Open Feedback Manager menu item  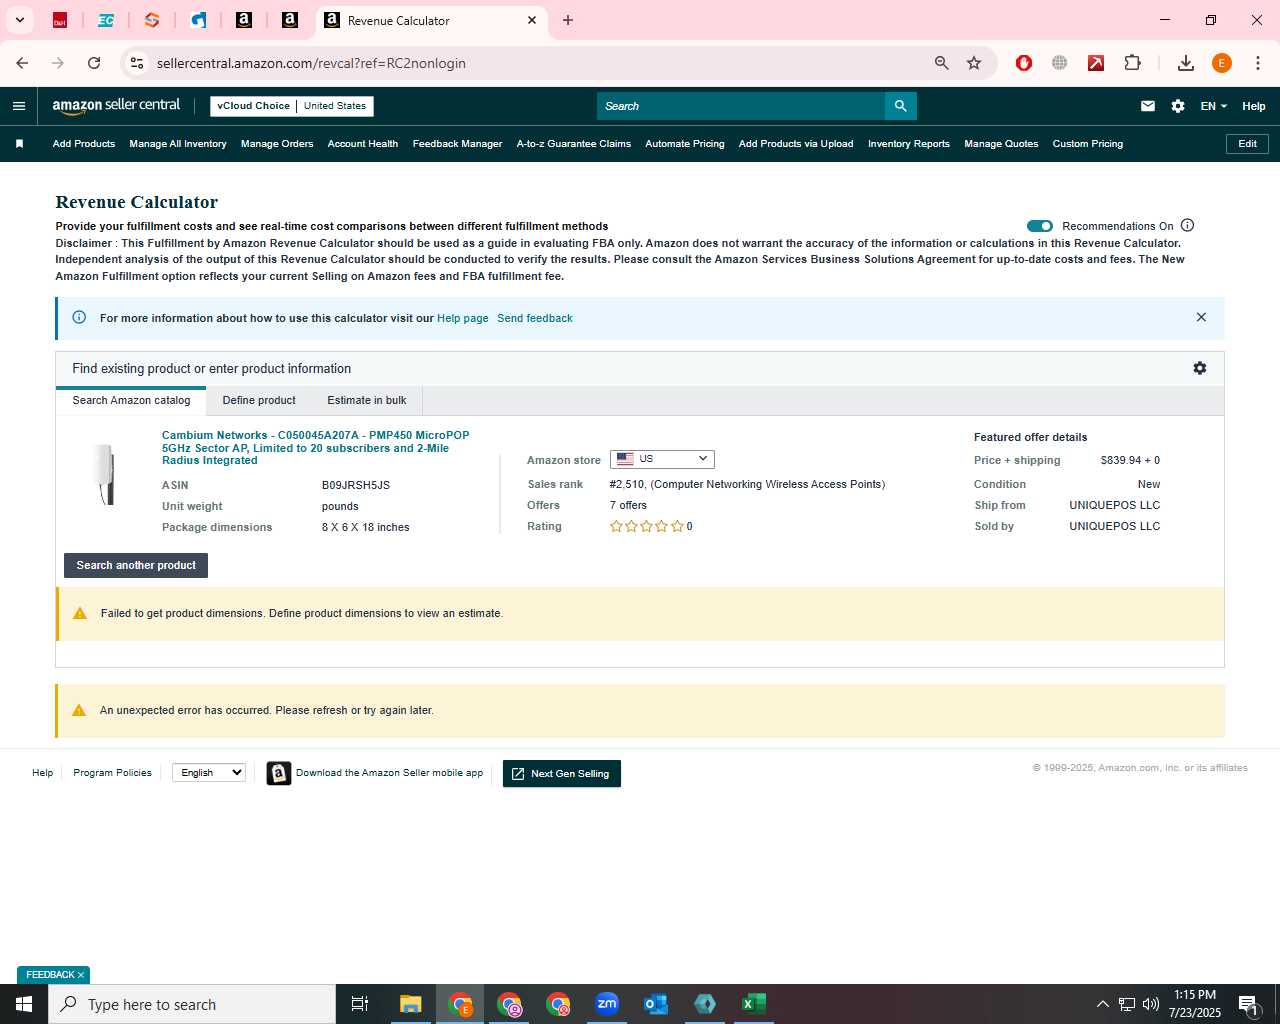point(457,144)
